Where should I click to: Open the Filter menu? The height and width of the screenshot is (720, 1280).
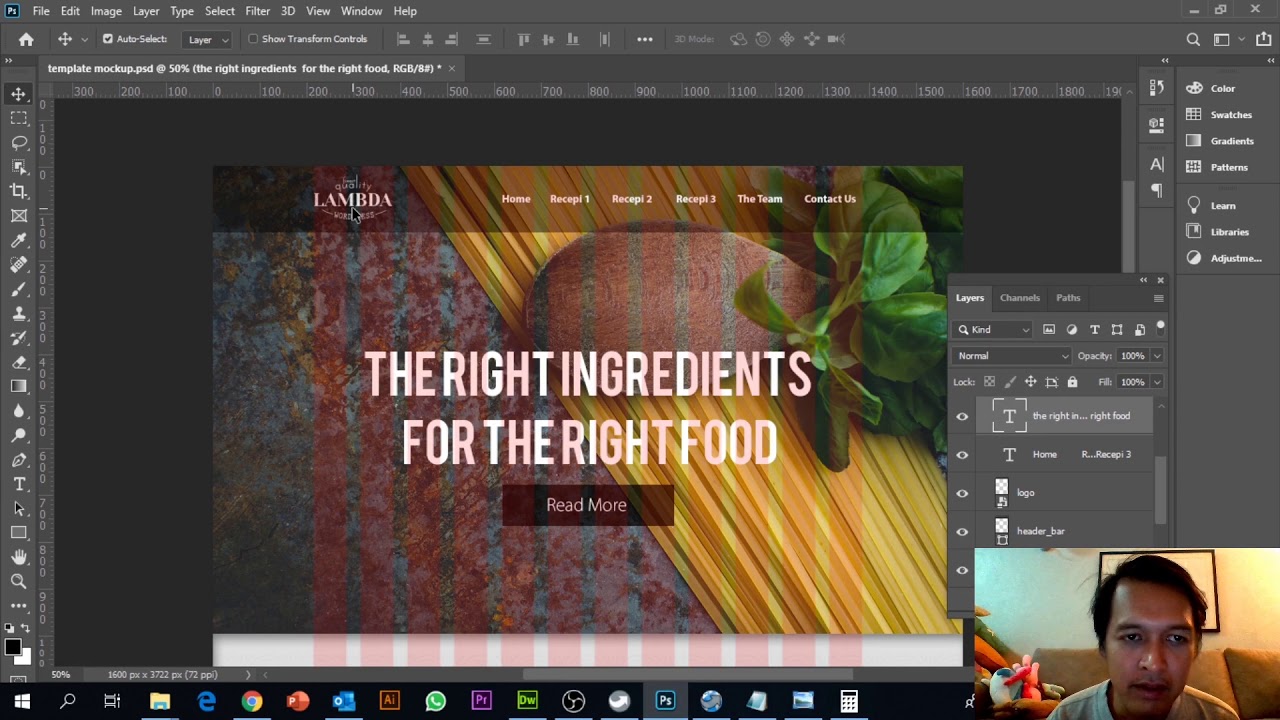(257, 11)
